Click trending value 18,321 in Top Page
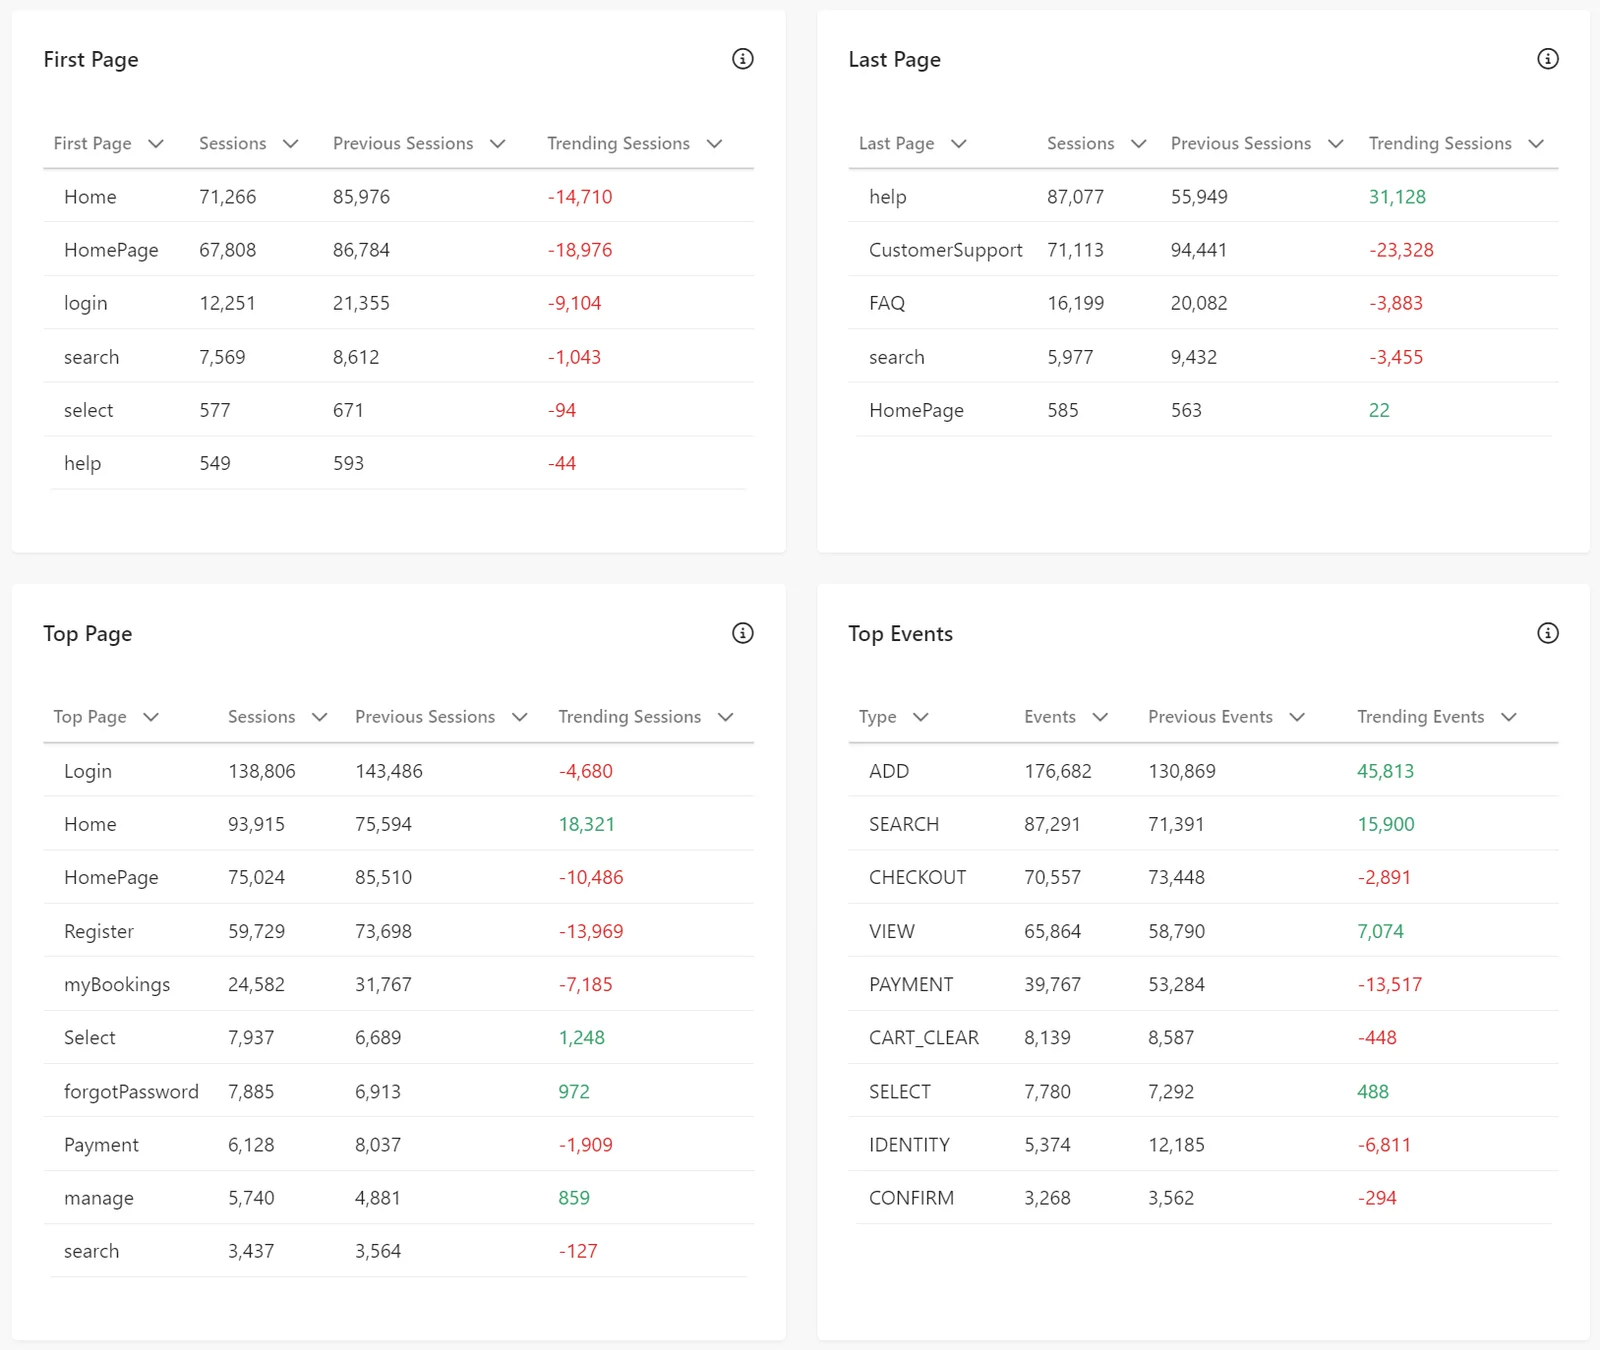The width and height of the screenshot is (1600, 1350). 587,824
